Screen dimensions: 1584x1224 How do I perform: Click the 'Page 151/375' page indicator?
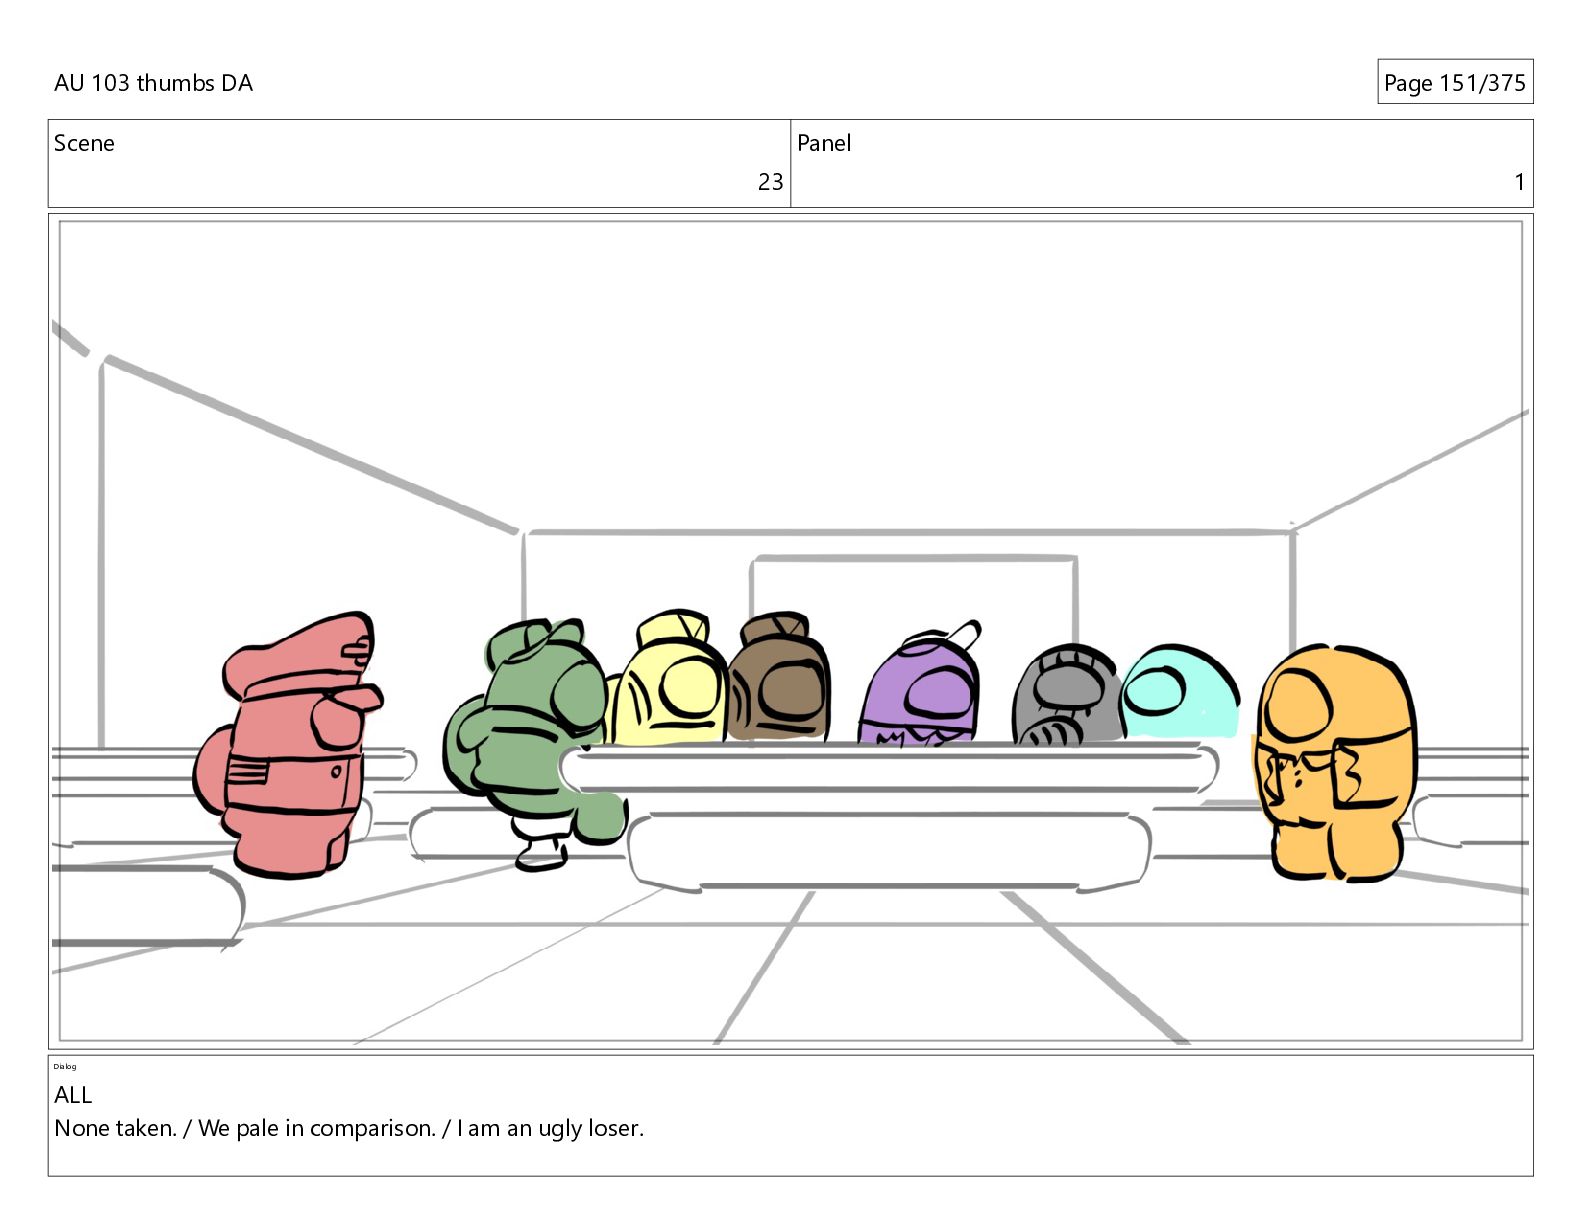pyautogui.click(x=1454, y=82)
